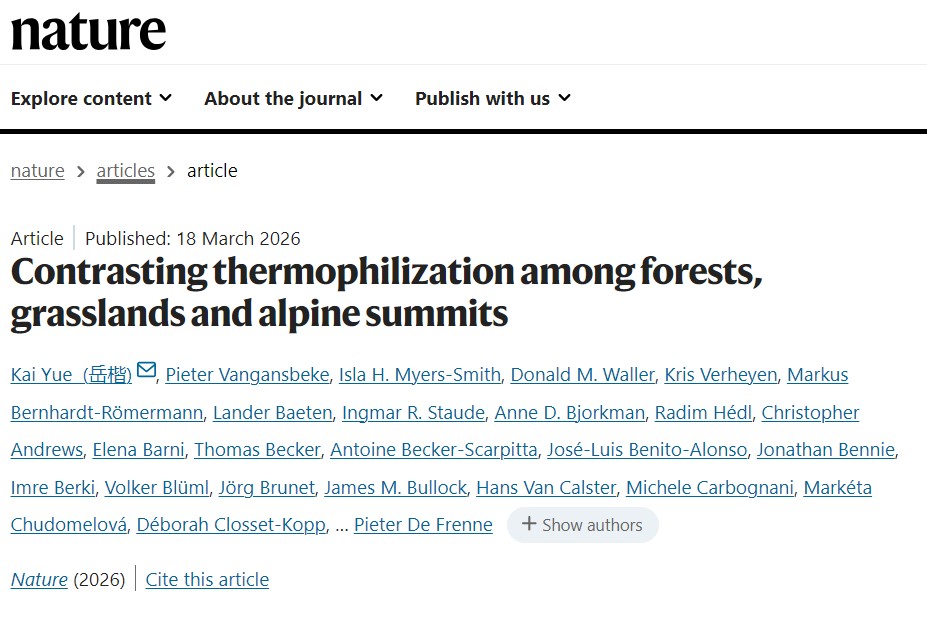Open author Kai Yue's profile

(x=71, y=375)
